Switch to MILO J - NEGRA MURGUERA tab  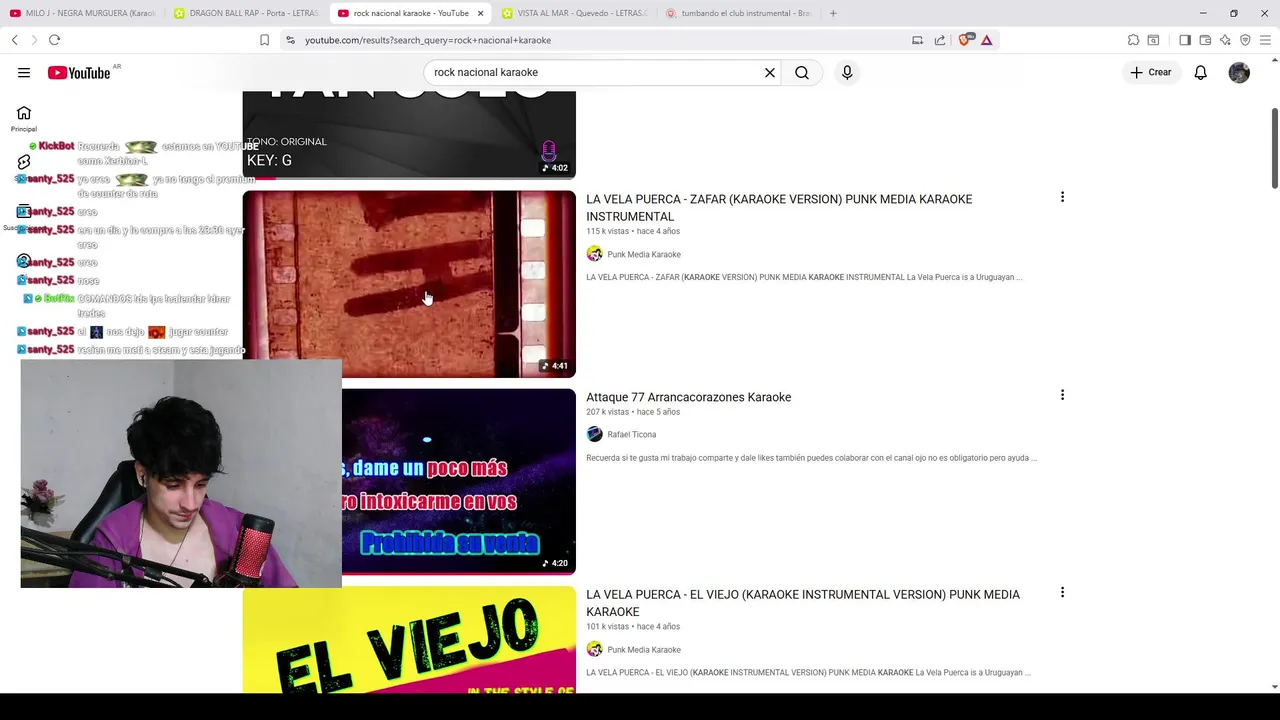(82, 13)
